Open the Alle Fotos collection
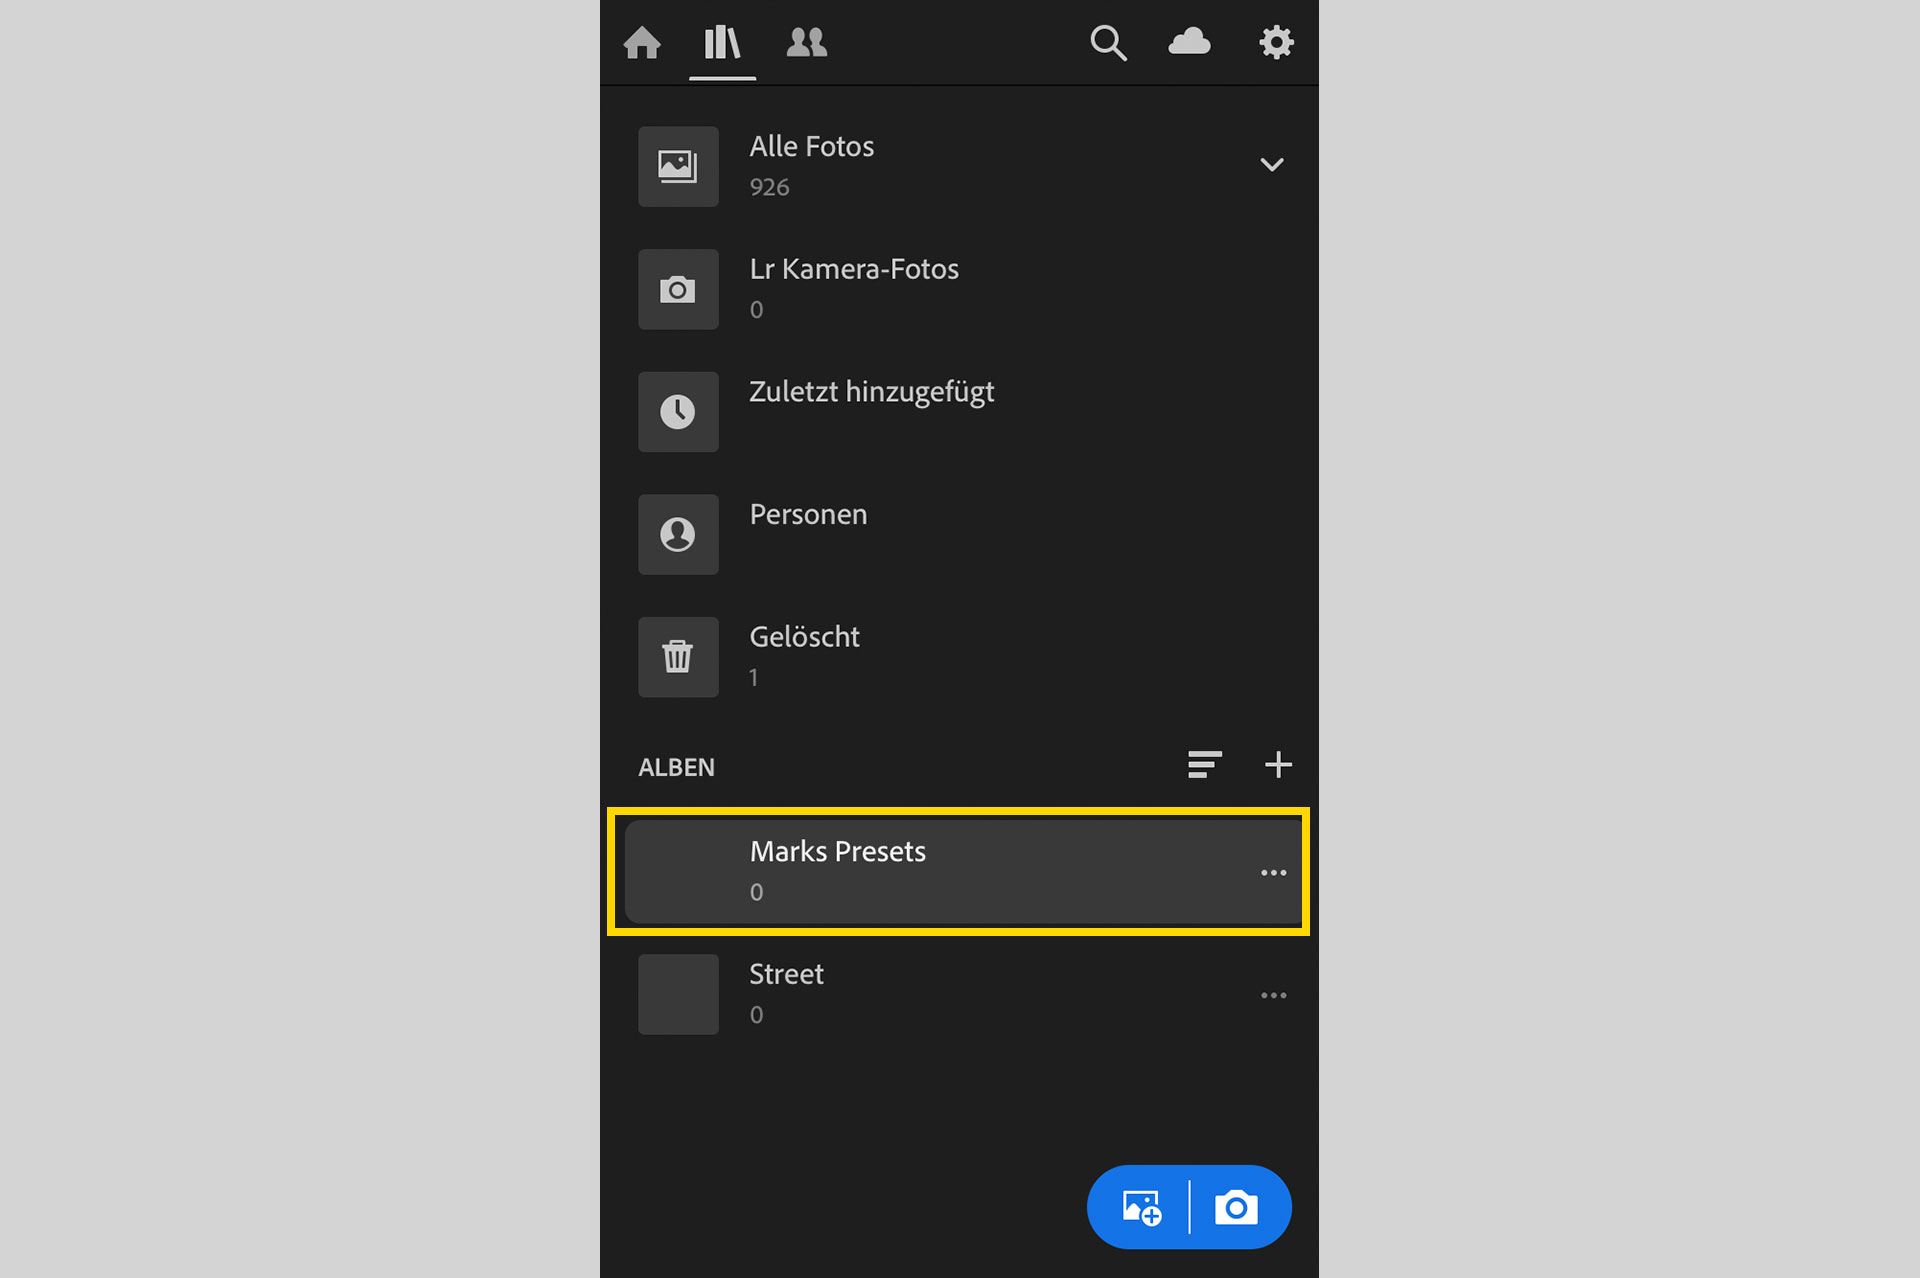 click(959, 166)
